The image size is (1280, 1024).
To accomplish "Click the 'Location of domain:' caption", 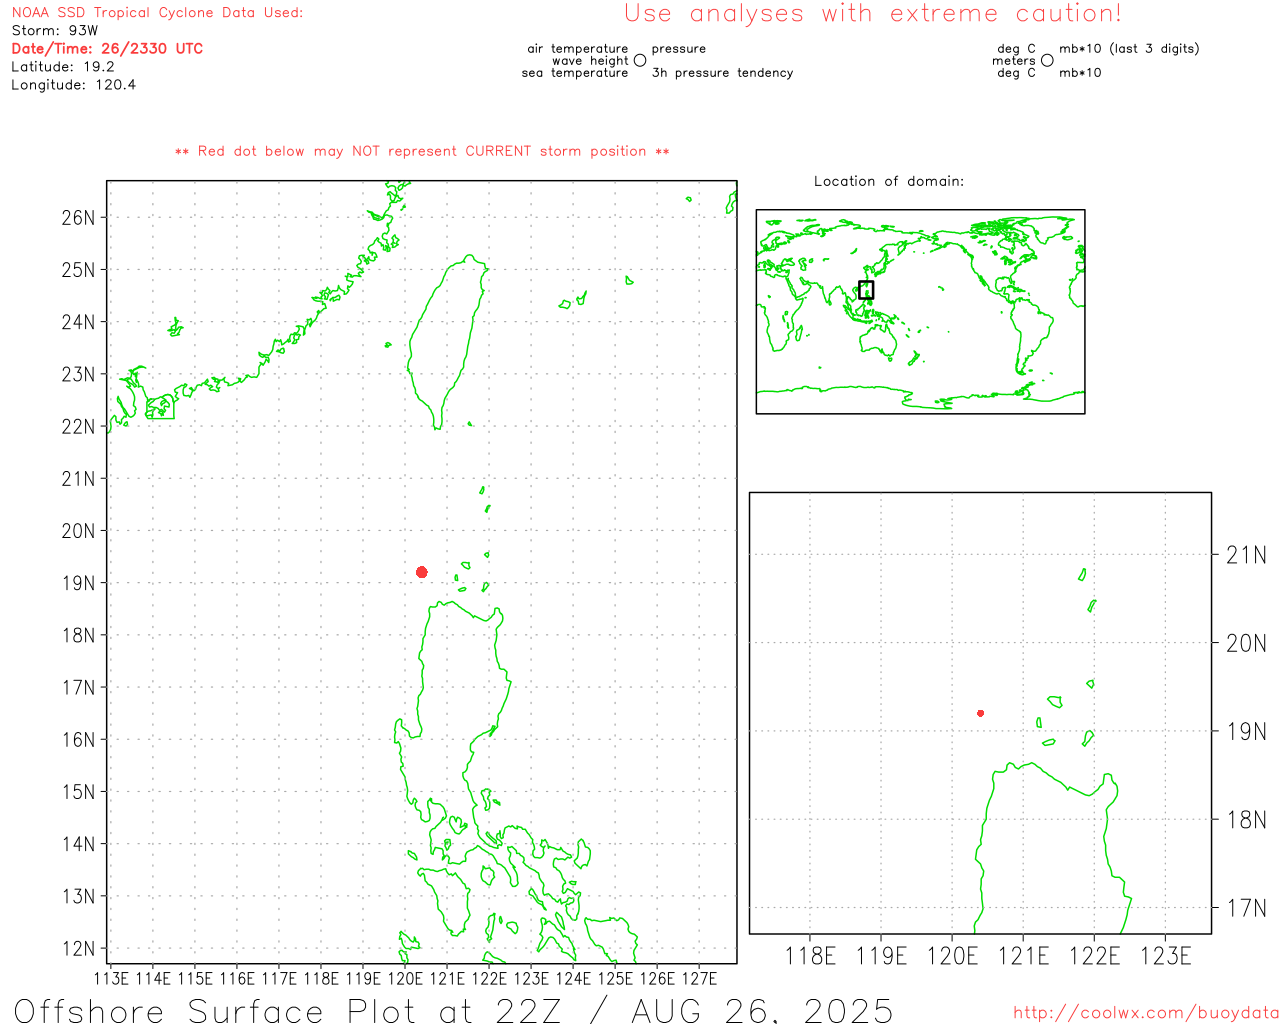I will [889, 181].
